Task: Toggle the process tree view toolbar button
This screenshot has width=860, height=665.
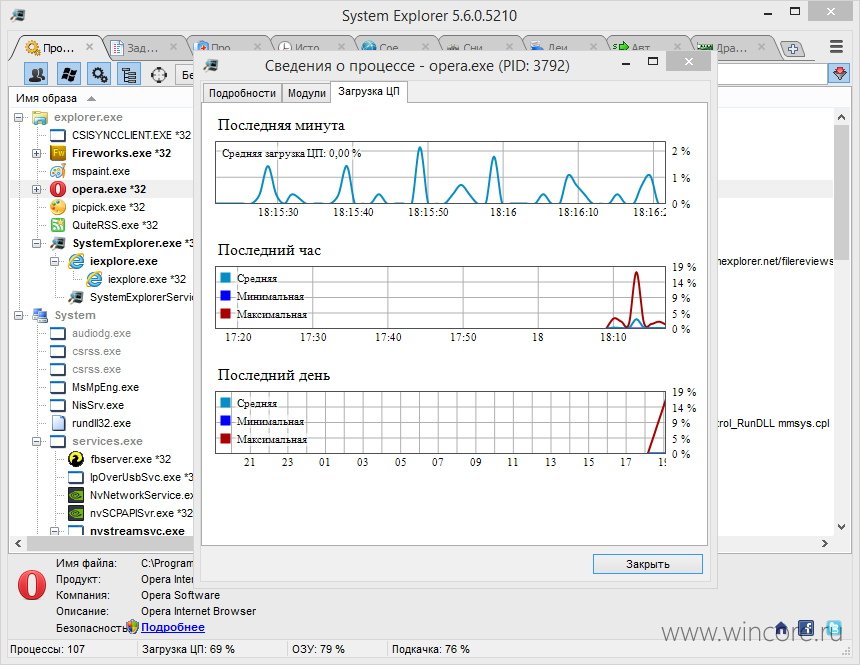Action: pos(129,74)
